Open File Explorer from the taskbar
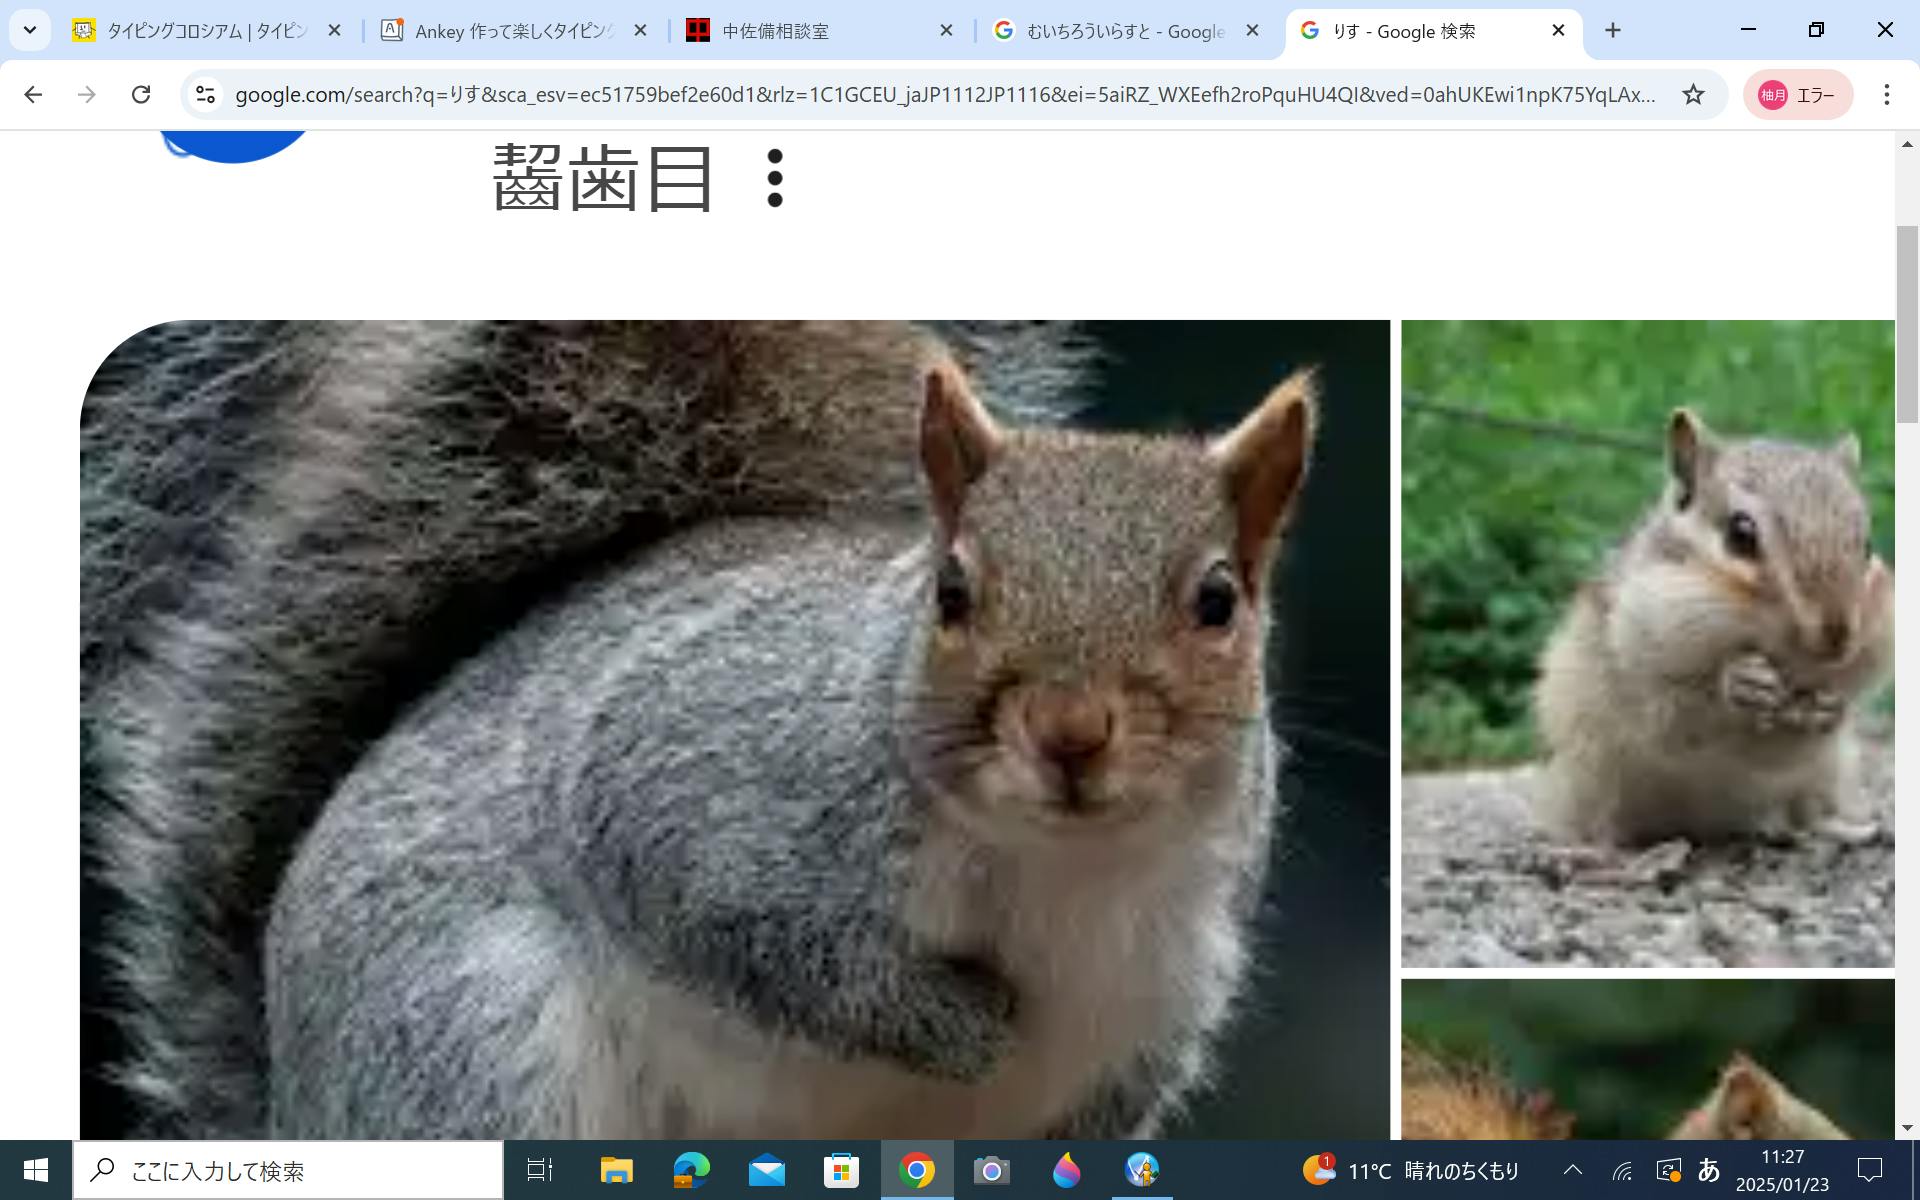This screenshot has height=1200, width=1920. point(616,1170)
